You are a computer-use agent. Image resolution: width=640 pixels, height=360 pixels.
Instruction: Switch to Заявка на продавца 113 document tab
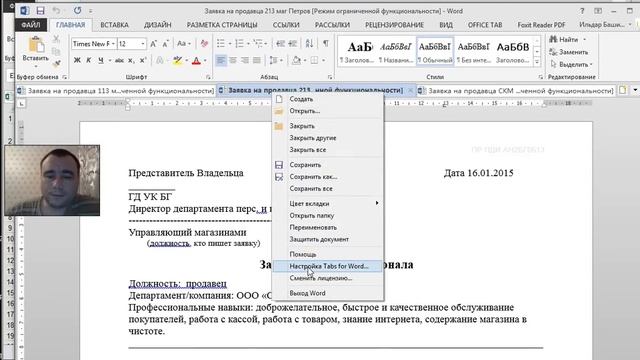pyautogui.click(x=116, y=91)
